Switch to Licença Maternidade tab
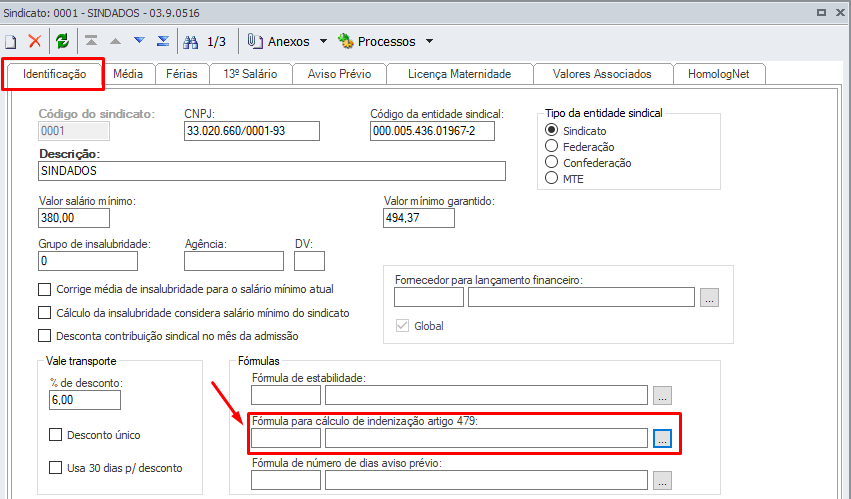The height and width of the screenshot is (499, 851). coord(459,74)
